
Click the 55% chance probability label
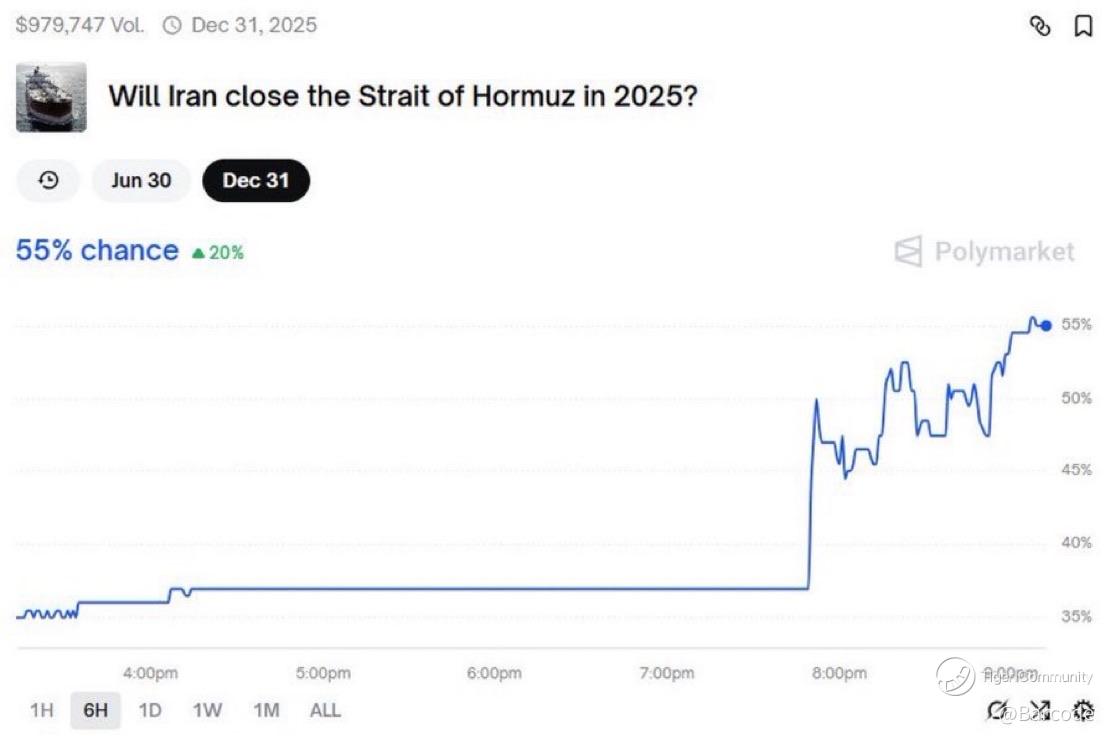pos(97,251)
